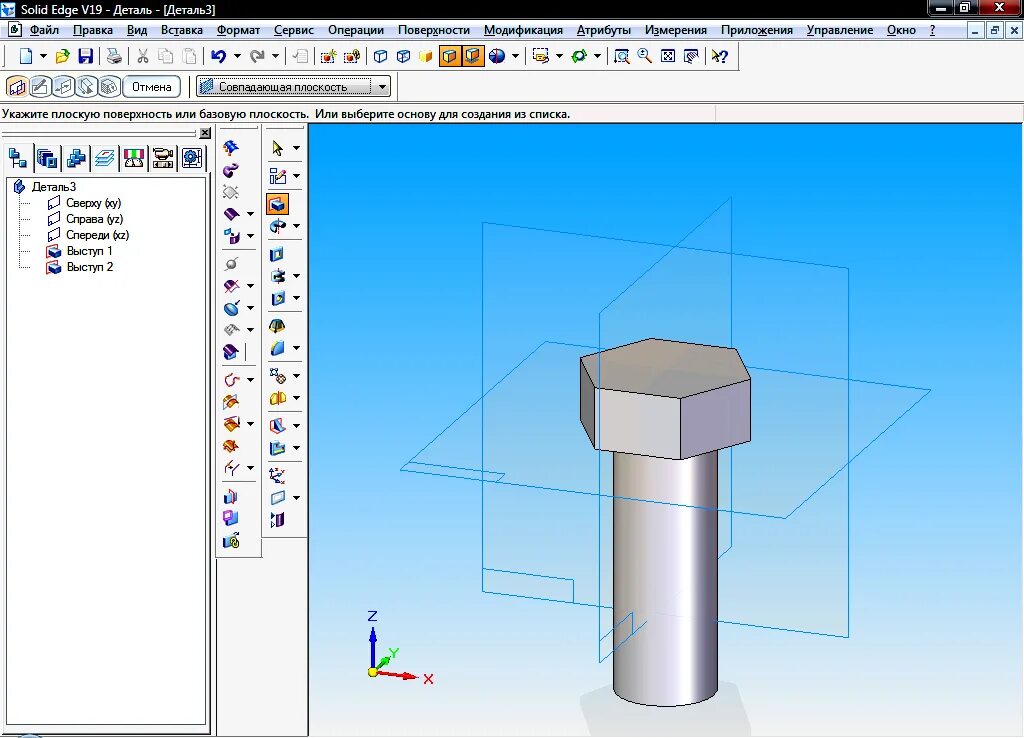The image size is (1024, 738).
Task: Open the Feature Playback camera tab
Action: click(163, 158)
